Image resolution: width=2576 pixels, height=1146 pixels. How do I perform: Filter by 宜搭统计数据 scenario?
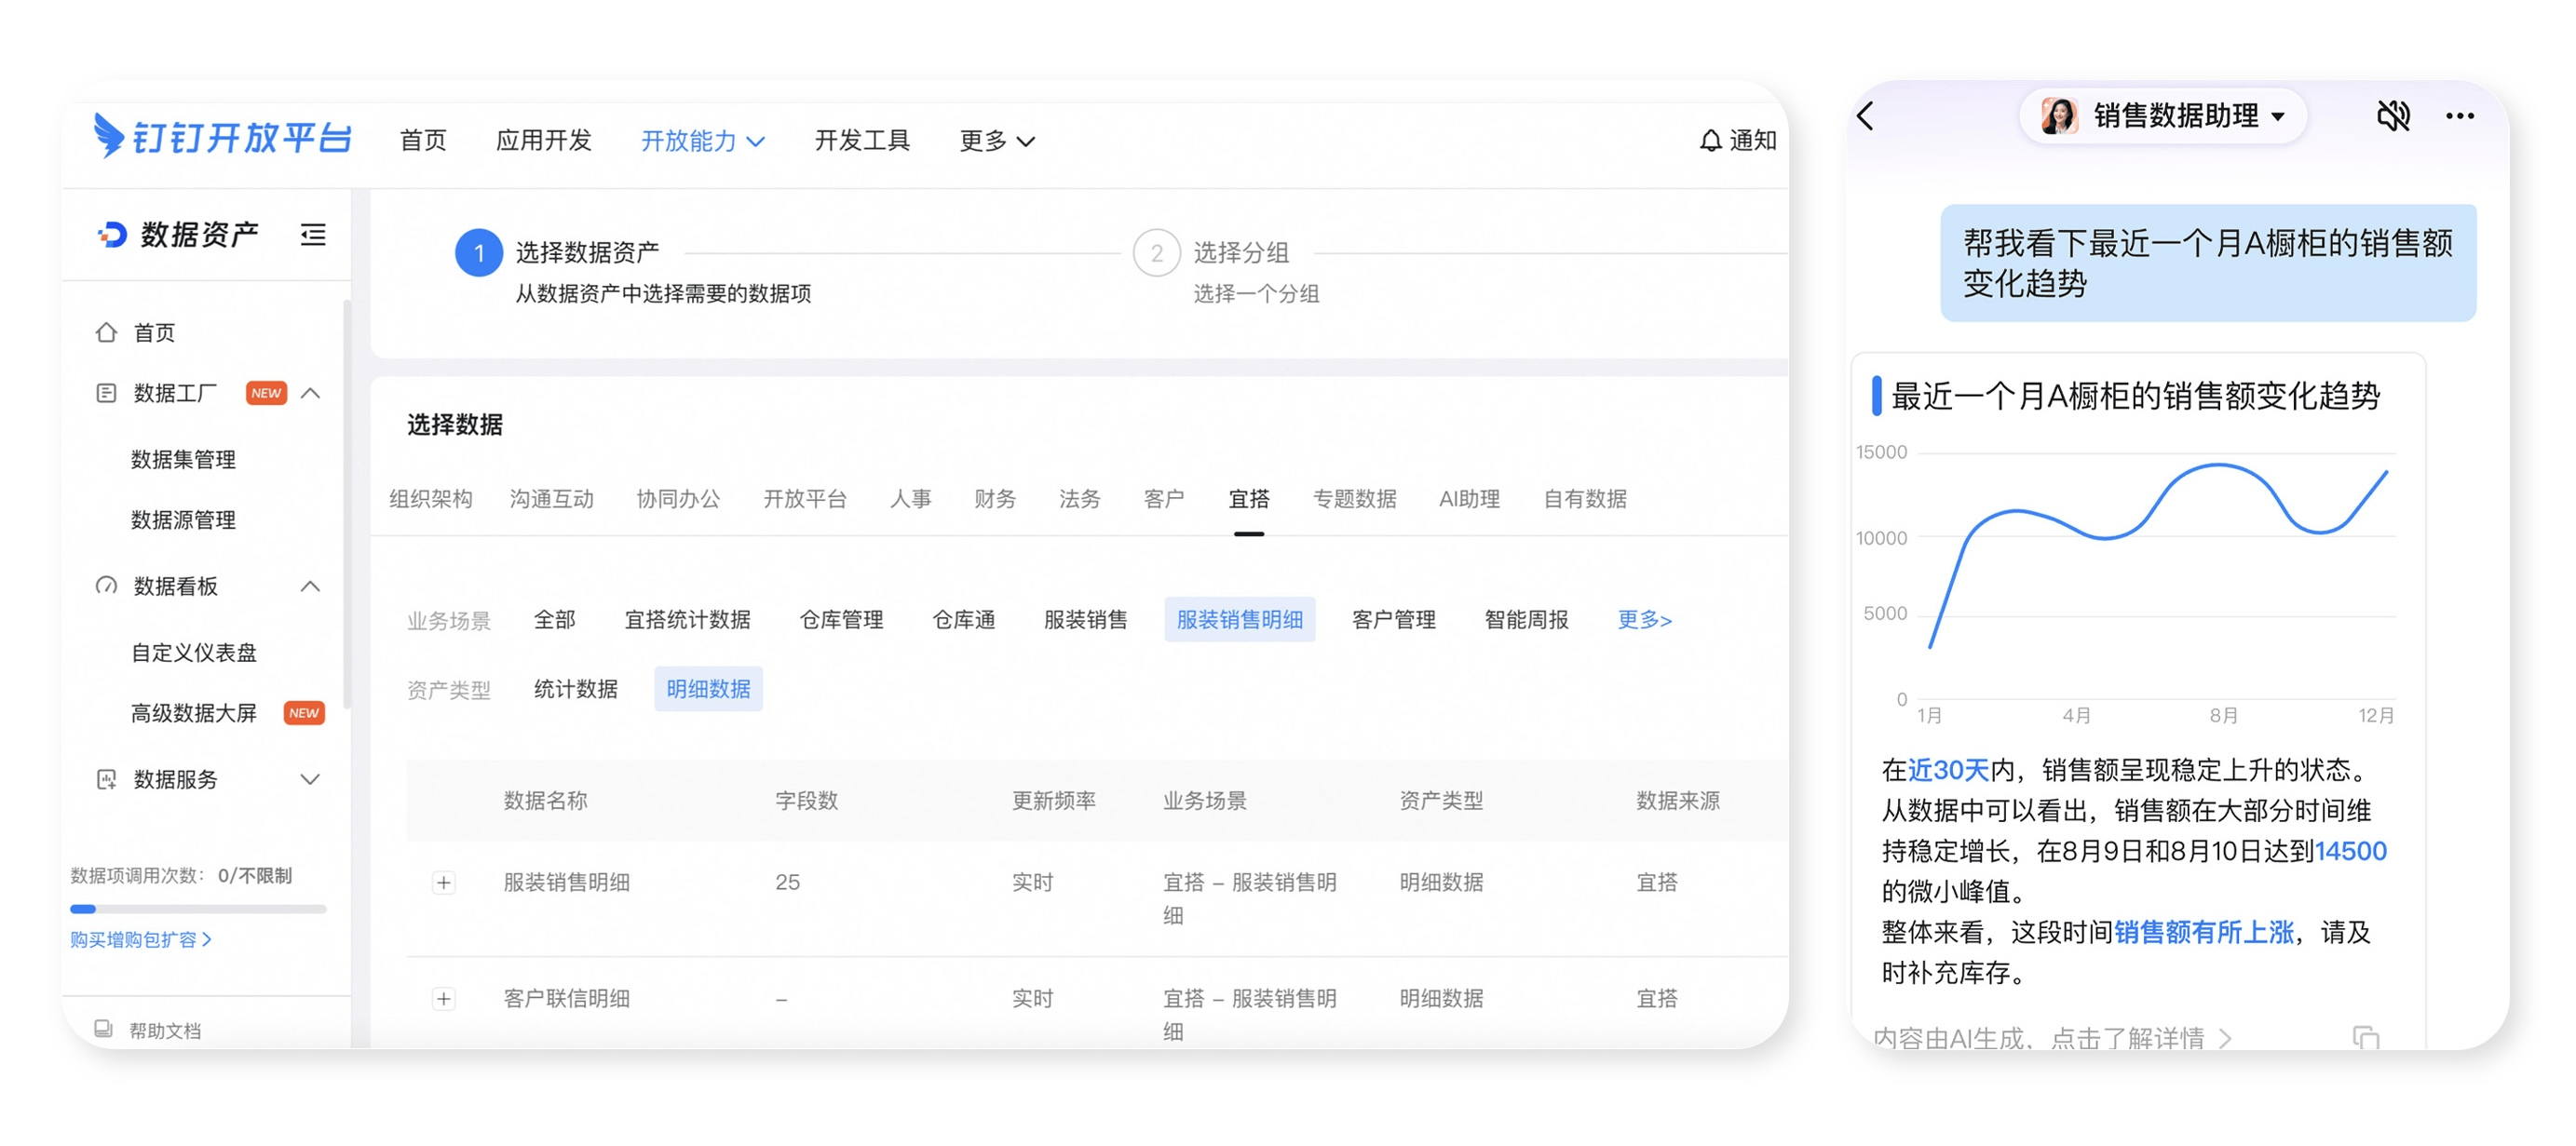click(x=688, y=620)
